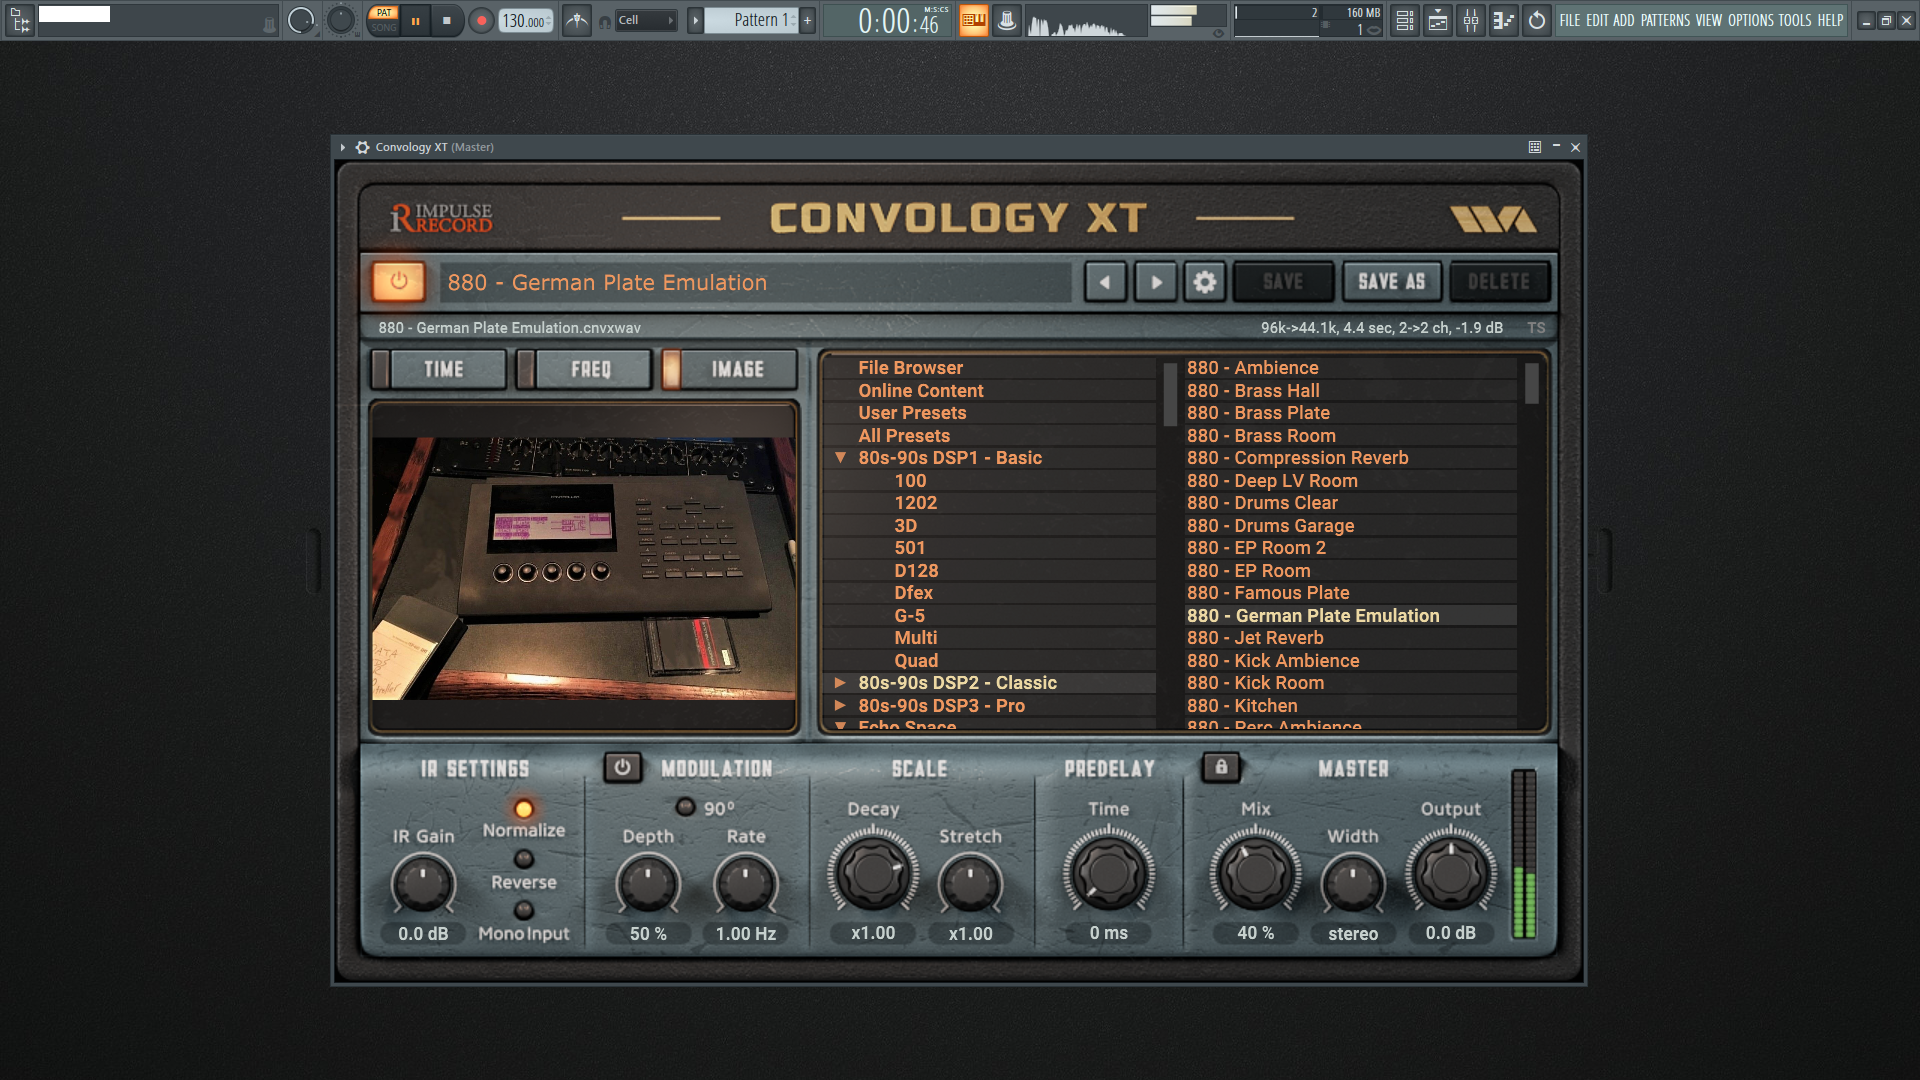This screenshot has height=1080, width=1920.
Task: Toggle the Normalize LED switch
Action: (524, 809)
